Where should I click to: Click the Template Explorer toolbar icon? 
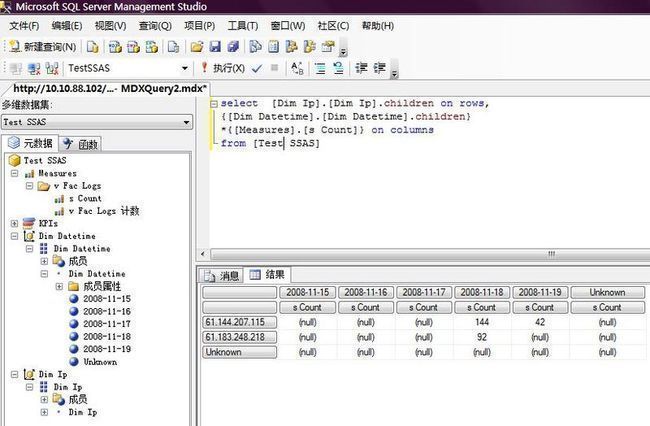point(310,47)
